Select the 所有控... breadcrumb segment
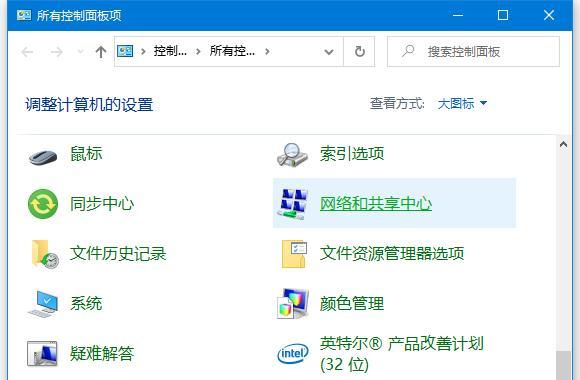The height and width of the screenshot is (380, 580). 232,51
